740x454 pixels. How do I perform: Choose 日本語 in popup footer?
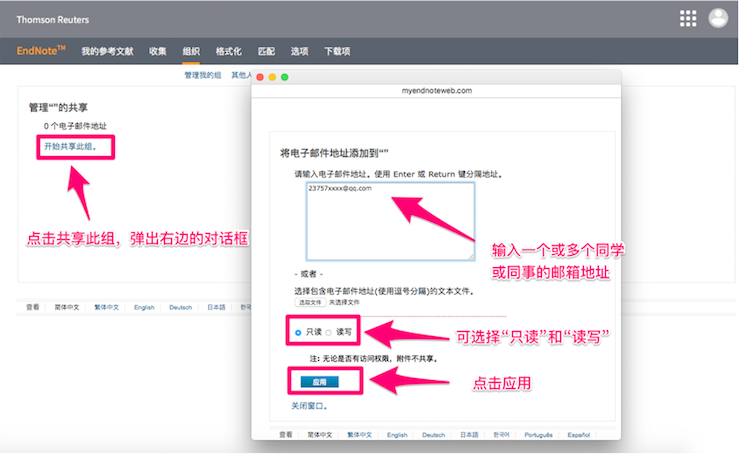coord(469,435)
